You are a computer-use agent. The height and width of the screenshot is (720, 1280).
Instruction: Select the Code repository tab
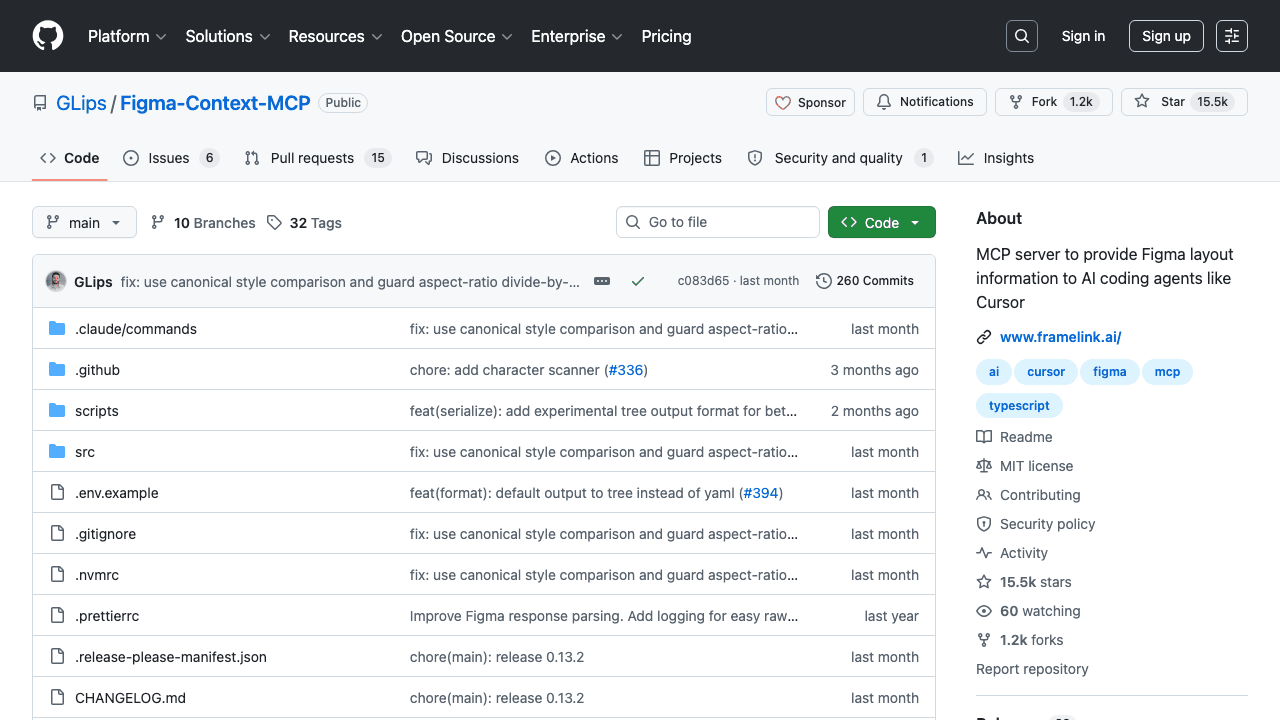pyautogui.click(x=70, y=158)
